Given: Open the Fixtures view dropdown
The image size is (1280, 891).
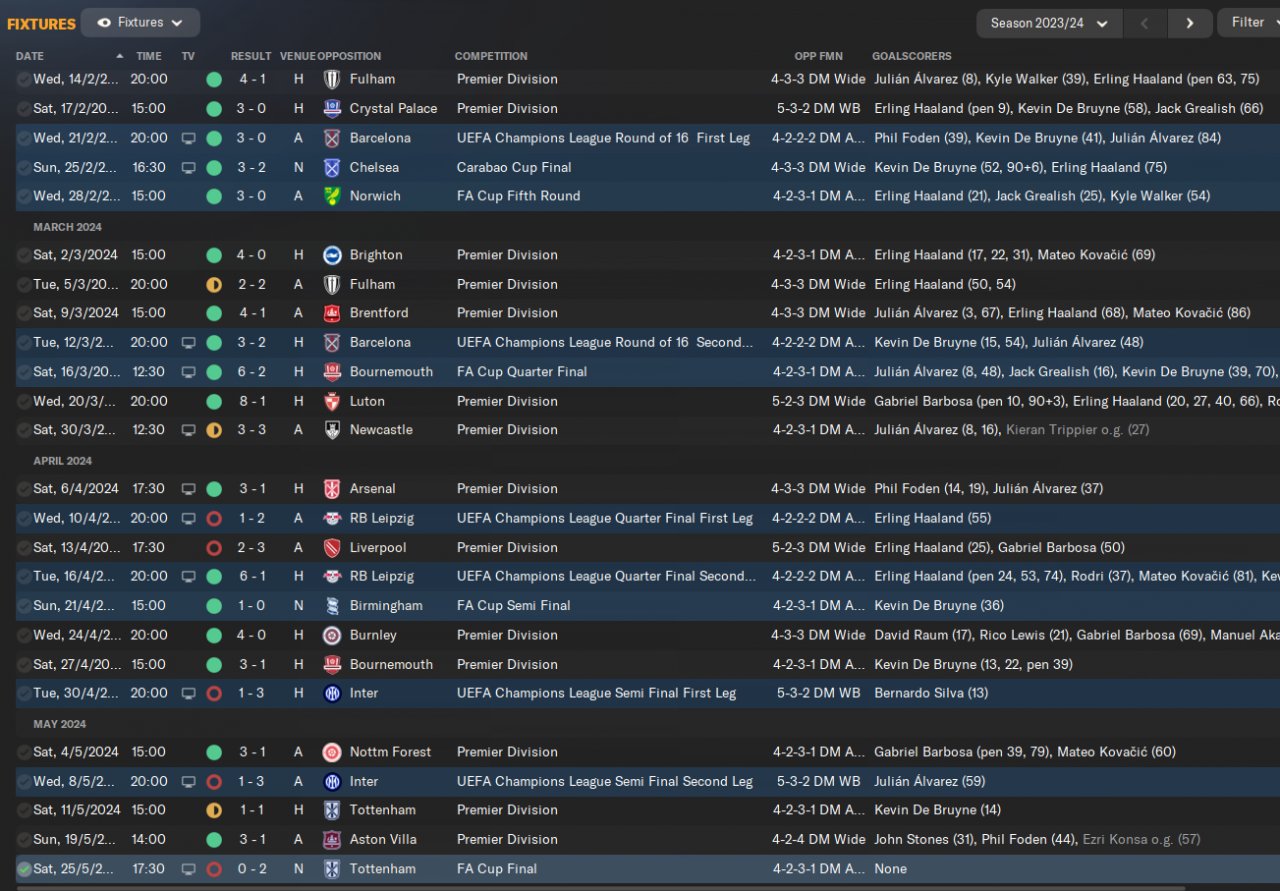Looking at the screenshot, I should (x=140, y=23).
